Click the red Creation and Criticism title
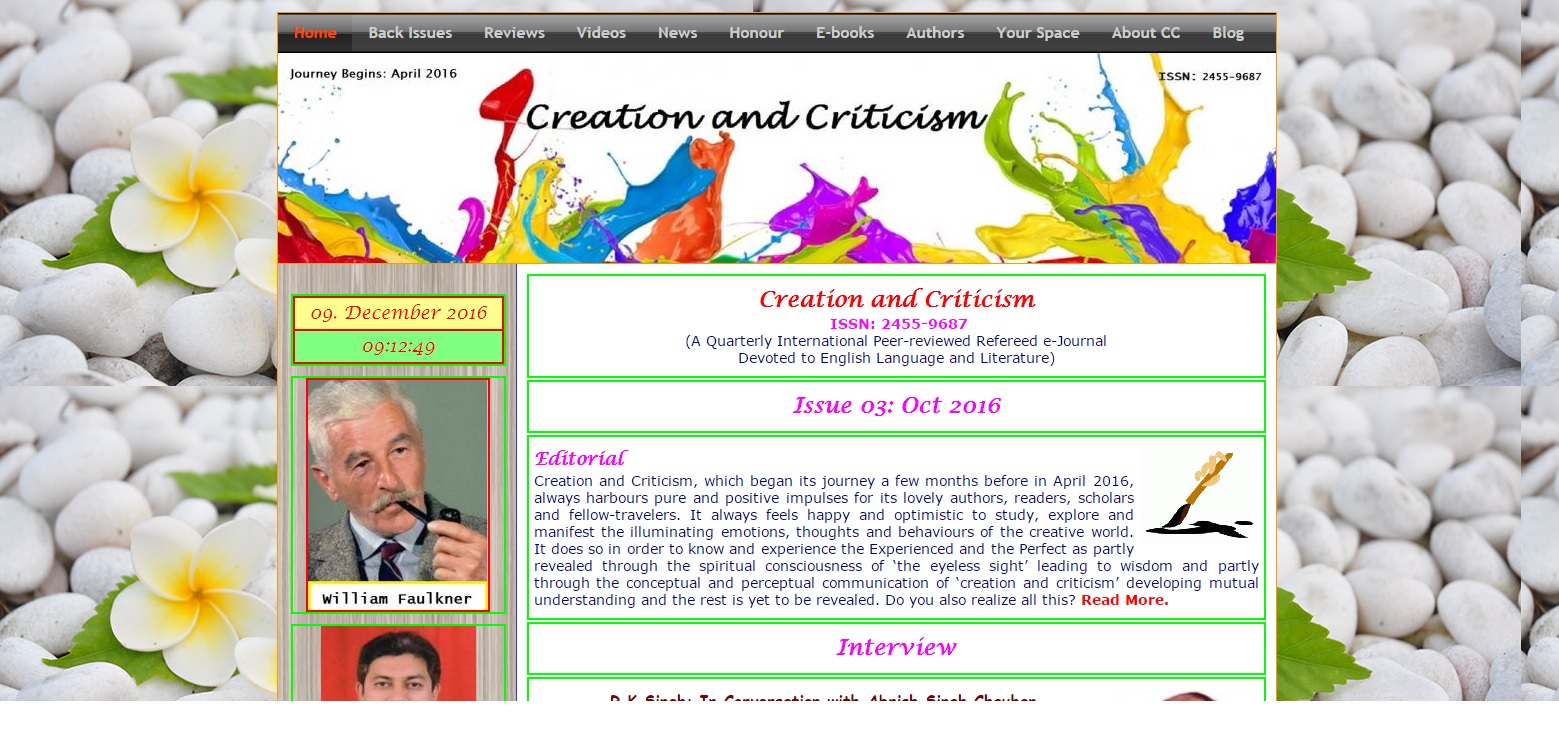The image size is (1559, 736). (897, 299)
